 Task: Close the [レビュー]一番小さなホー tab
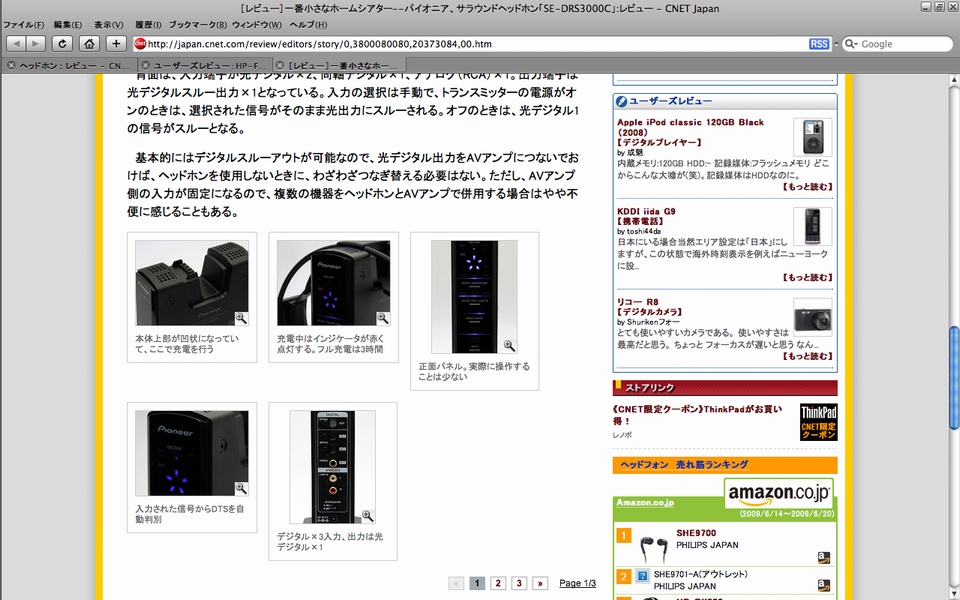click(x=279, y=66)
